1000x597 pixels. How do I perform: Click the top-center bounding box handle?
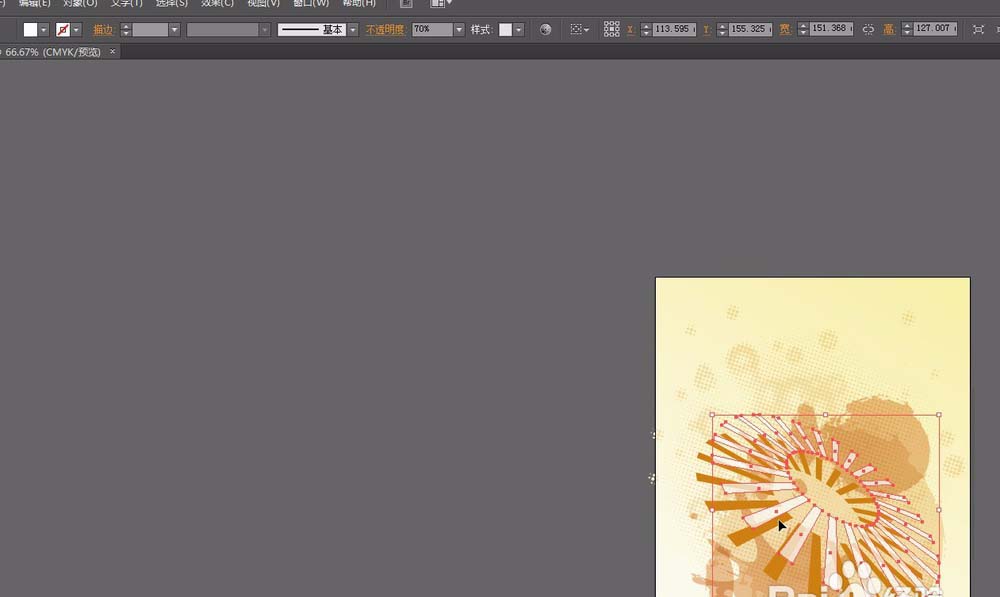coord(825,415)
